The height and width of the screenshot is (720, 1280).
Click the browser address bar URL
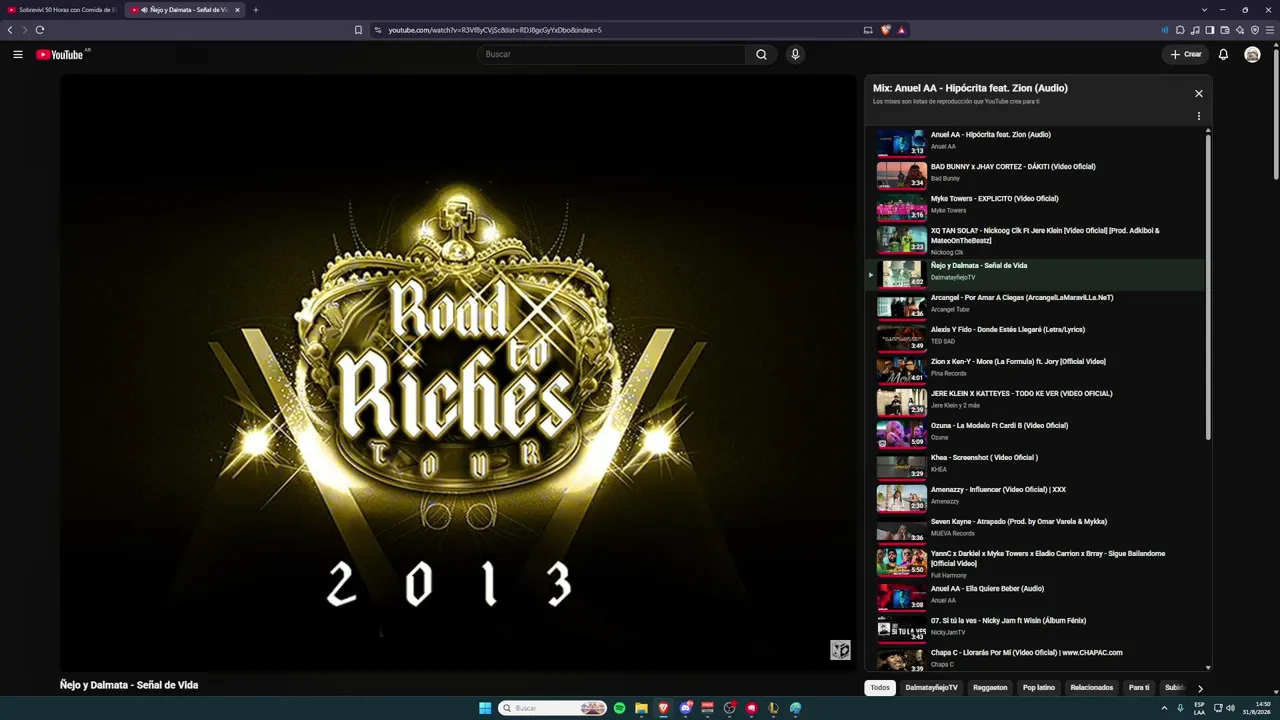click(495, 30)
